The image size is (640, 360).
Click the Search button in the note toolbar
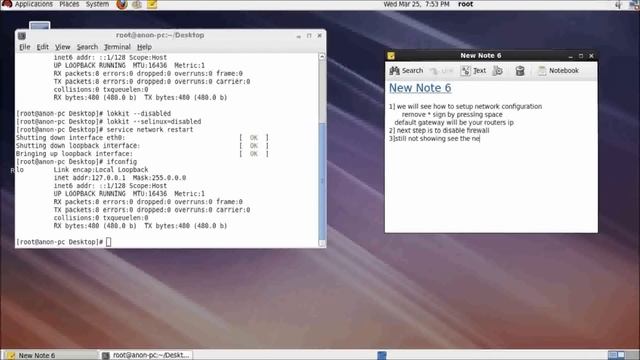[x=406, y=71]
